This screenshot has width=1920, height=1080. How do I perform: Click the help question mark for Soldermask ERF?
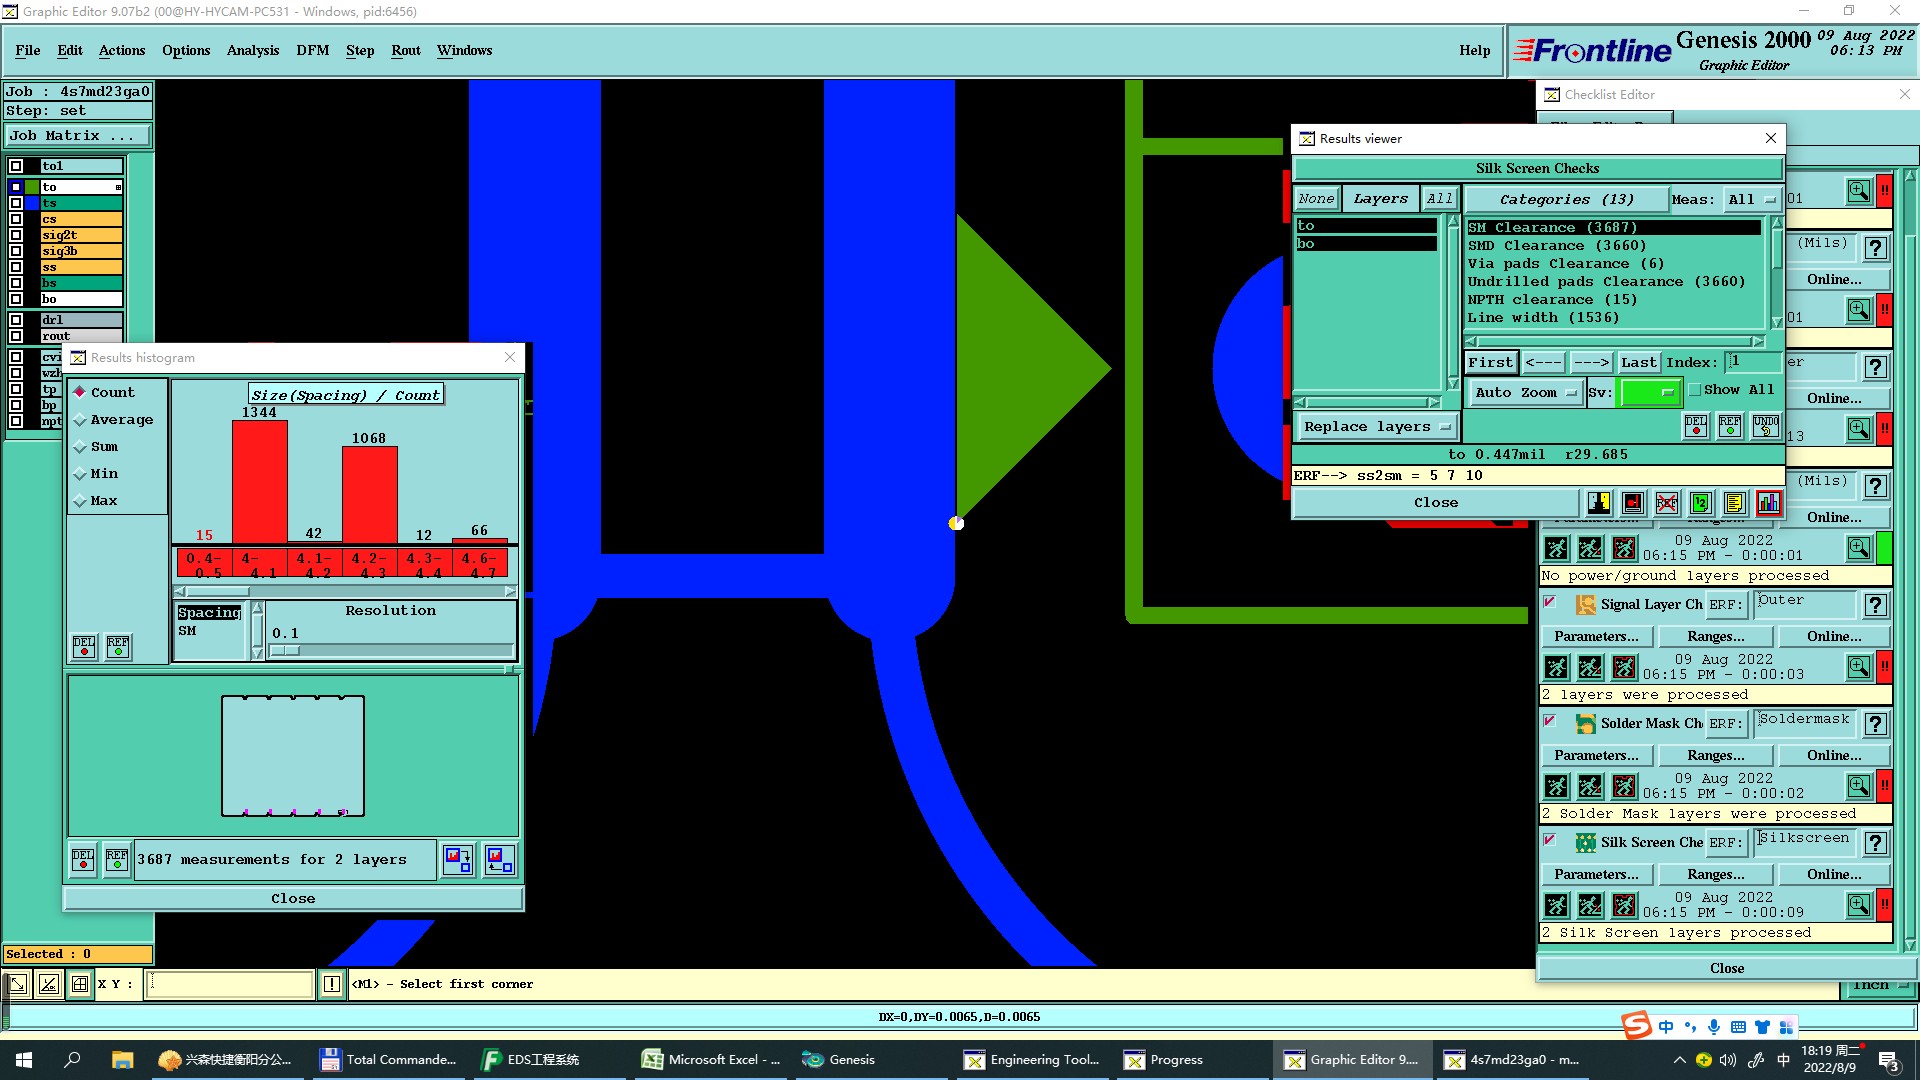coord(1875,724)
